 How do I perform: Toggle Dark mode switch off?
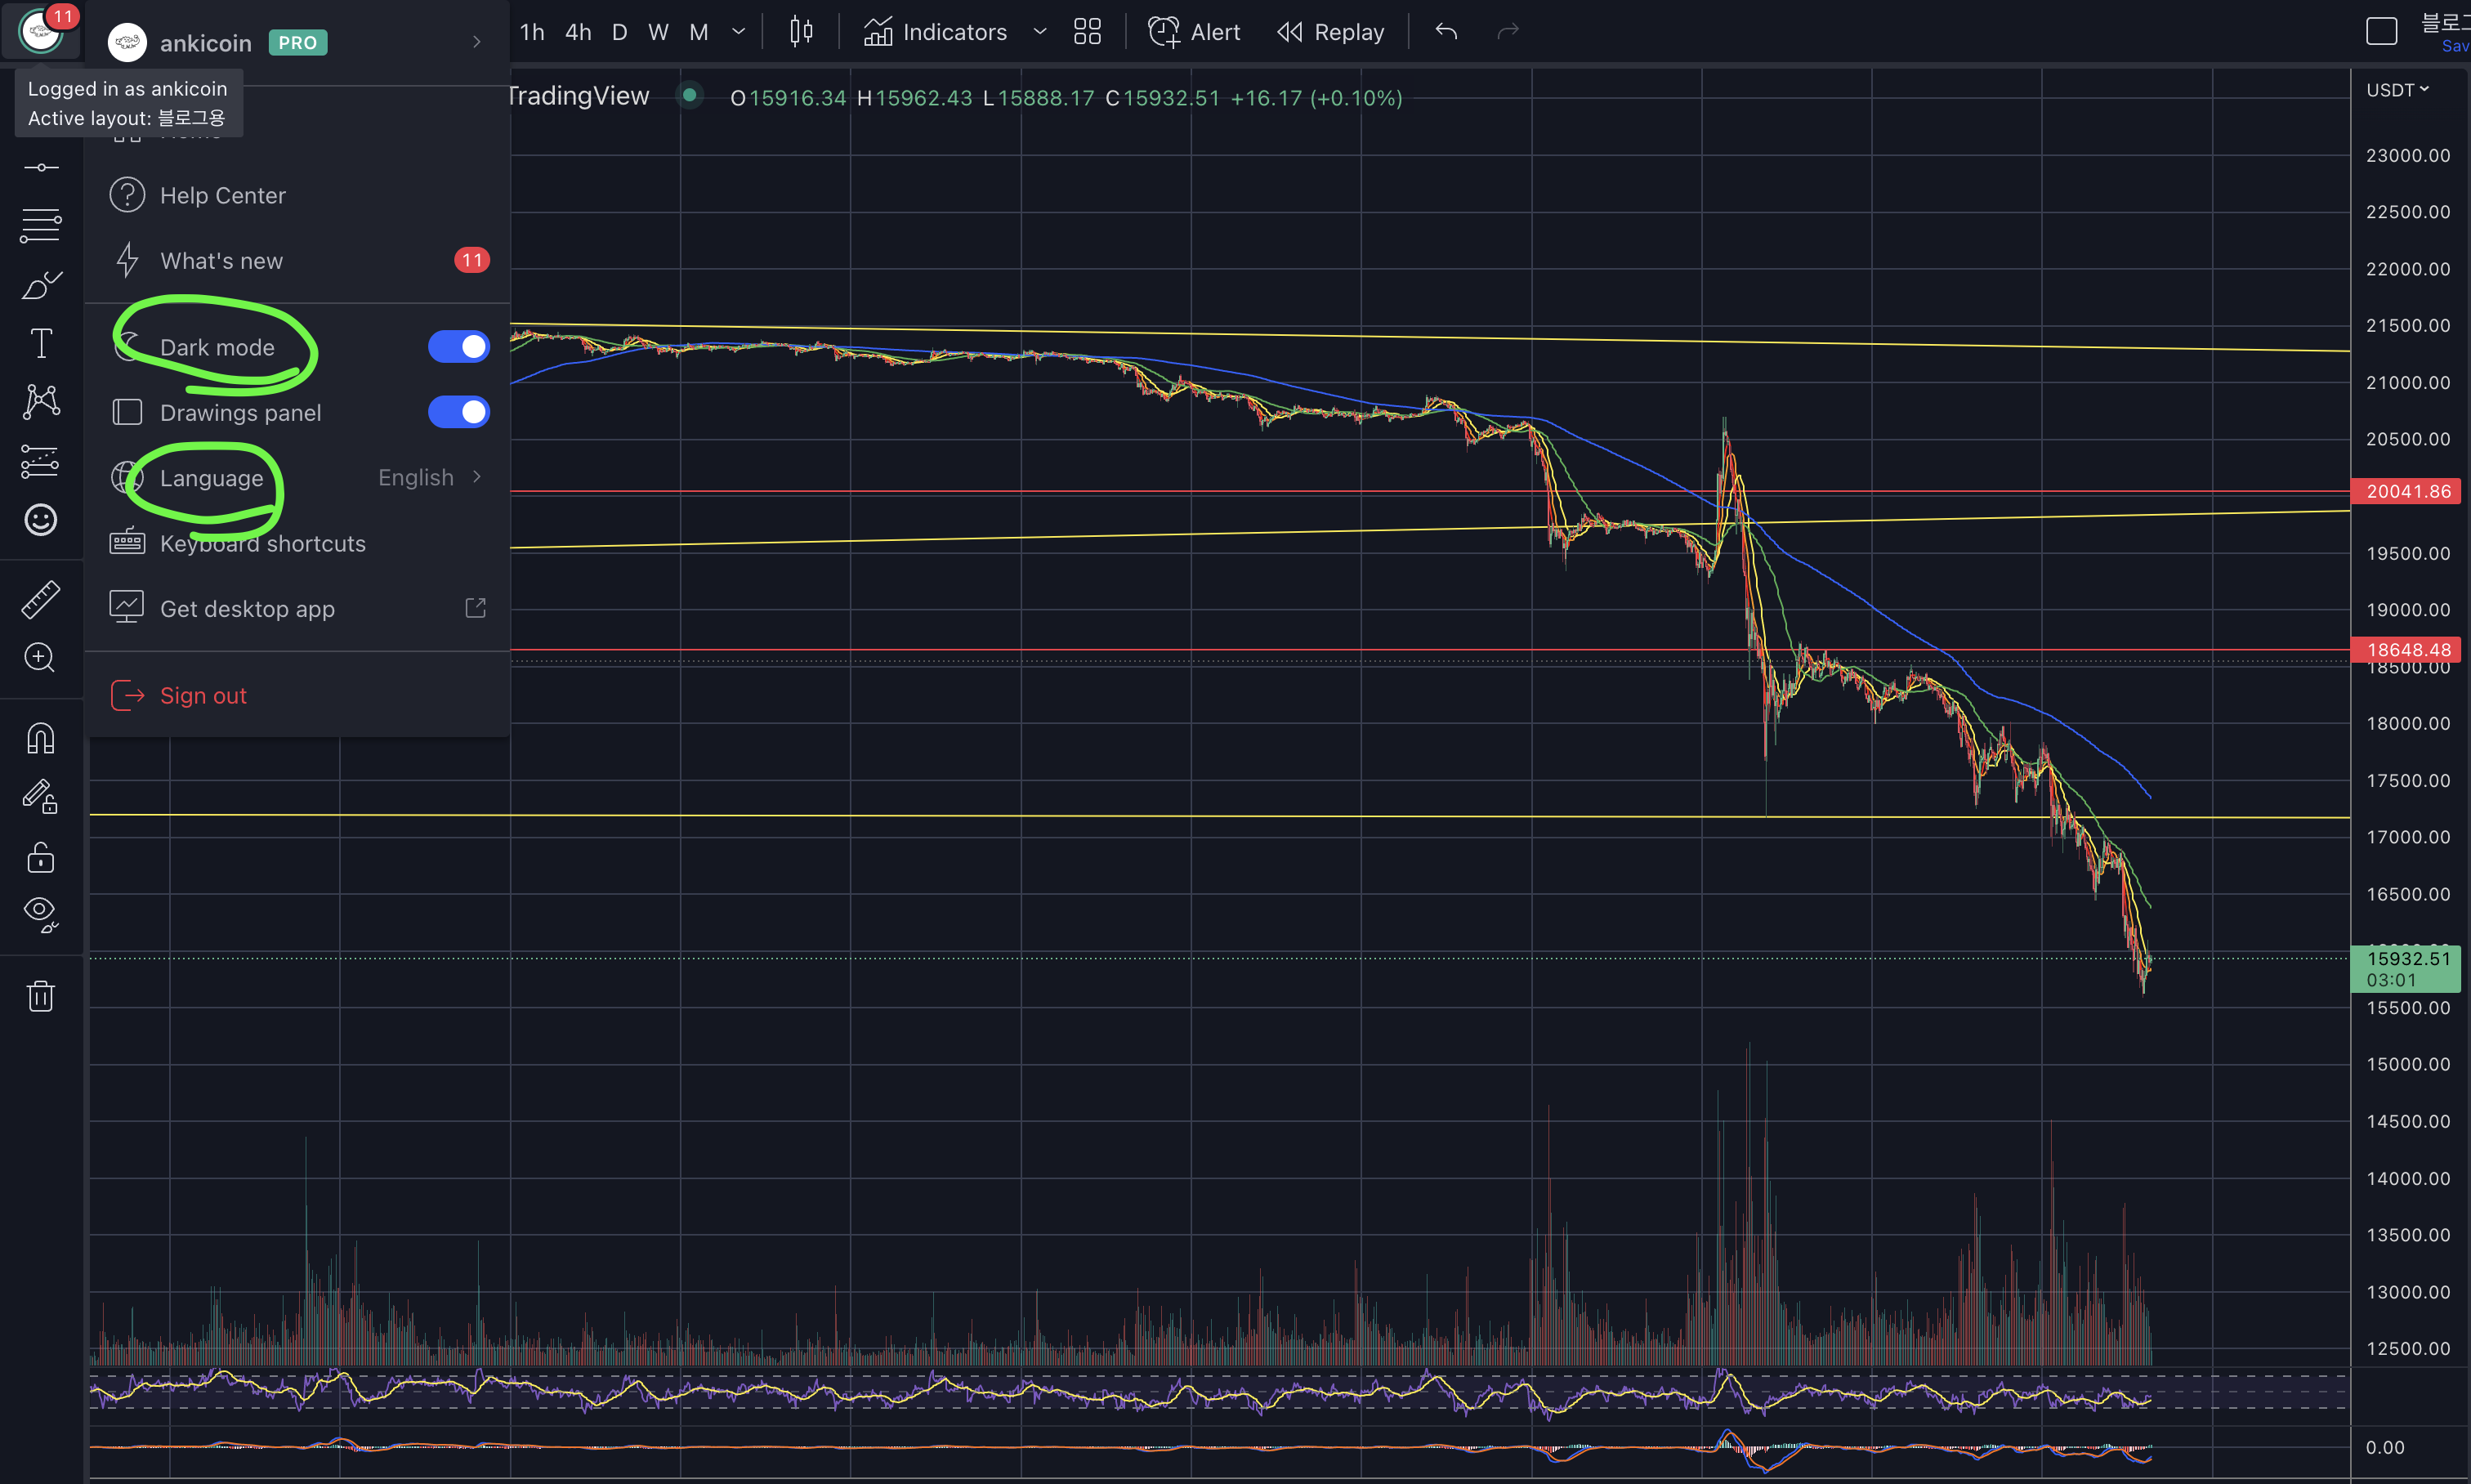coord(458,347)
